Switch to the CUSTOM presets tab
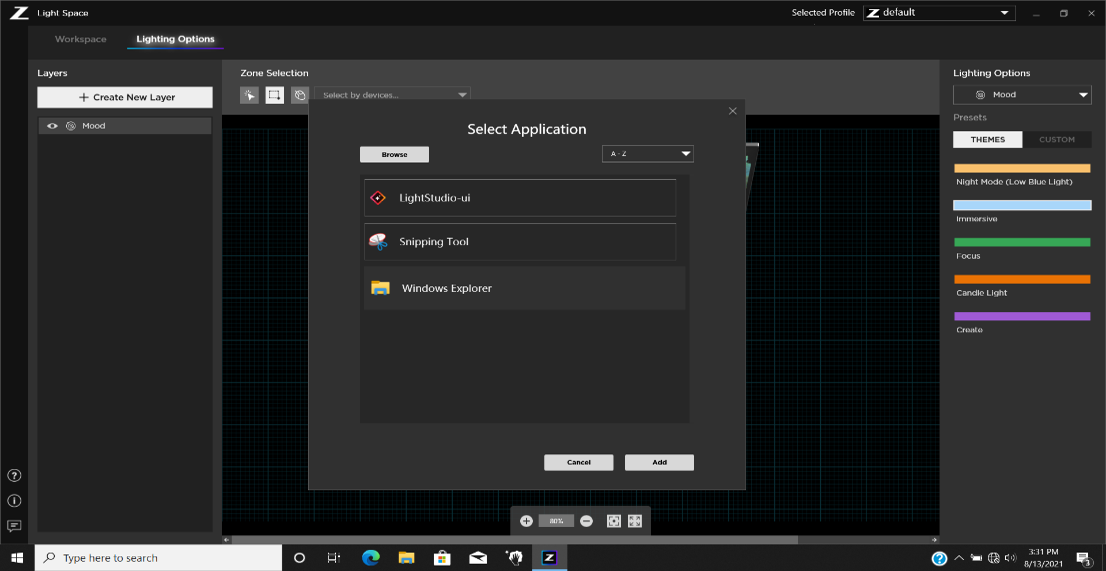The image size is (1106, 571). coord(1056,140)
